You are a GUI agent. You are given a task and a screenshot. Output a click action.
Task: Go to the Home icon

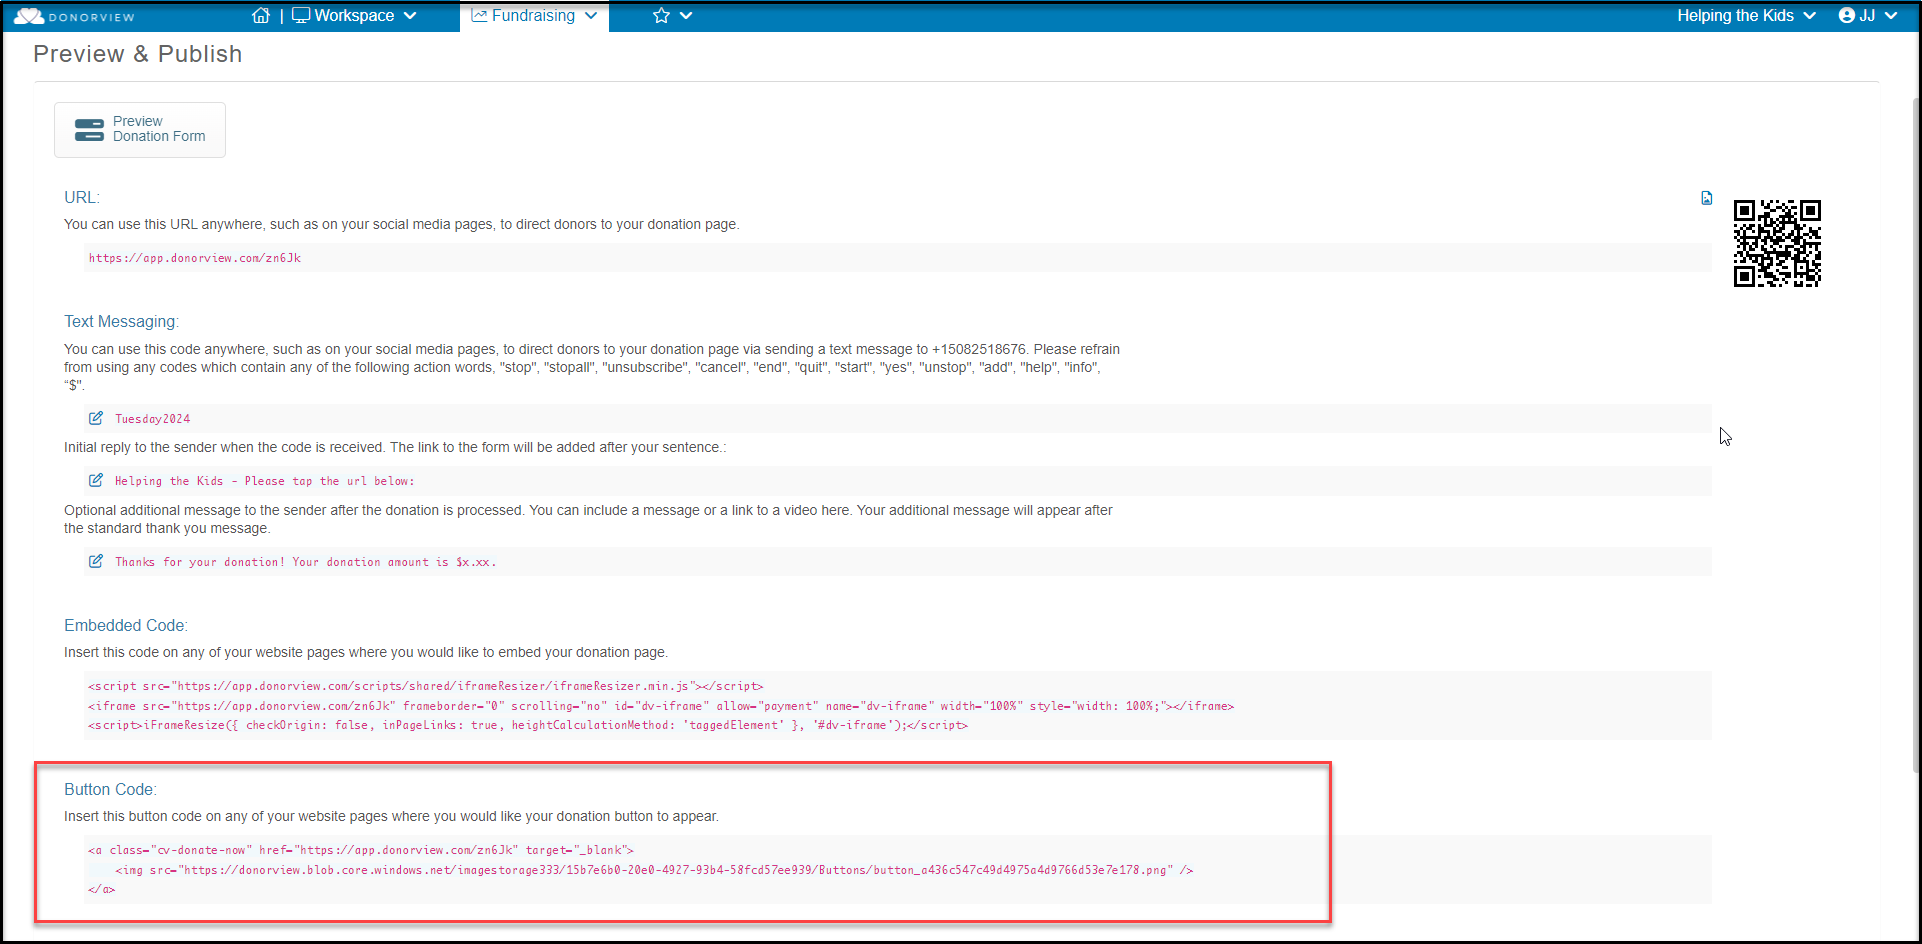click(x=261, y=16)
